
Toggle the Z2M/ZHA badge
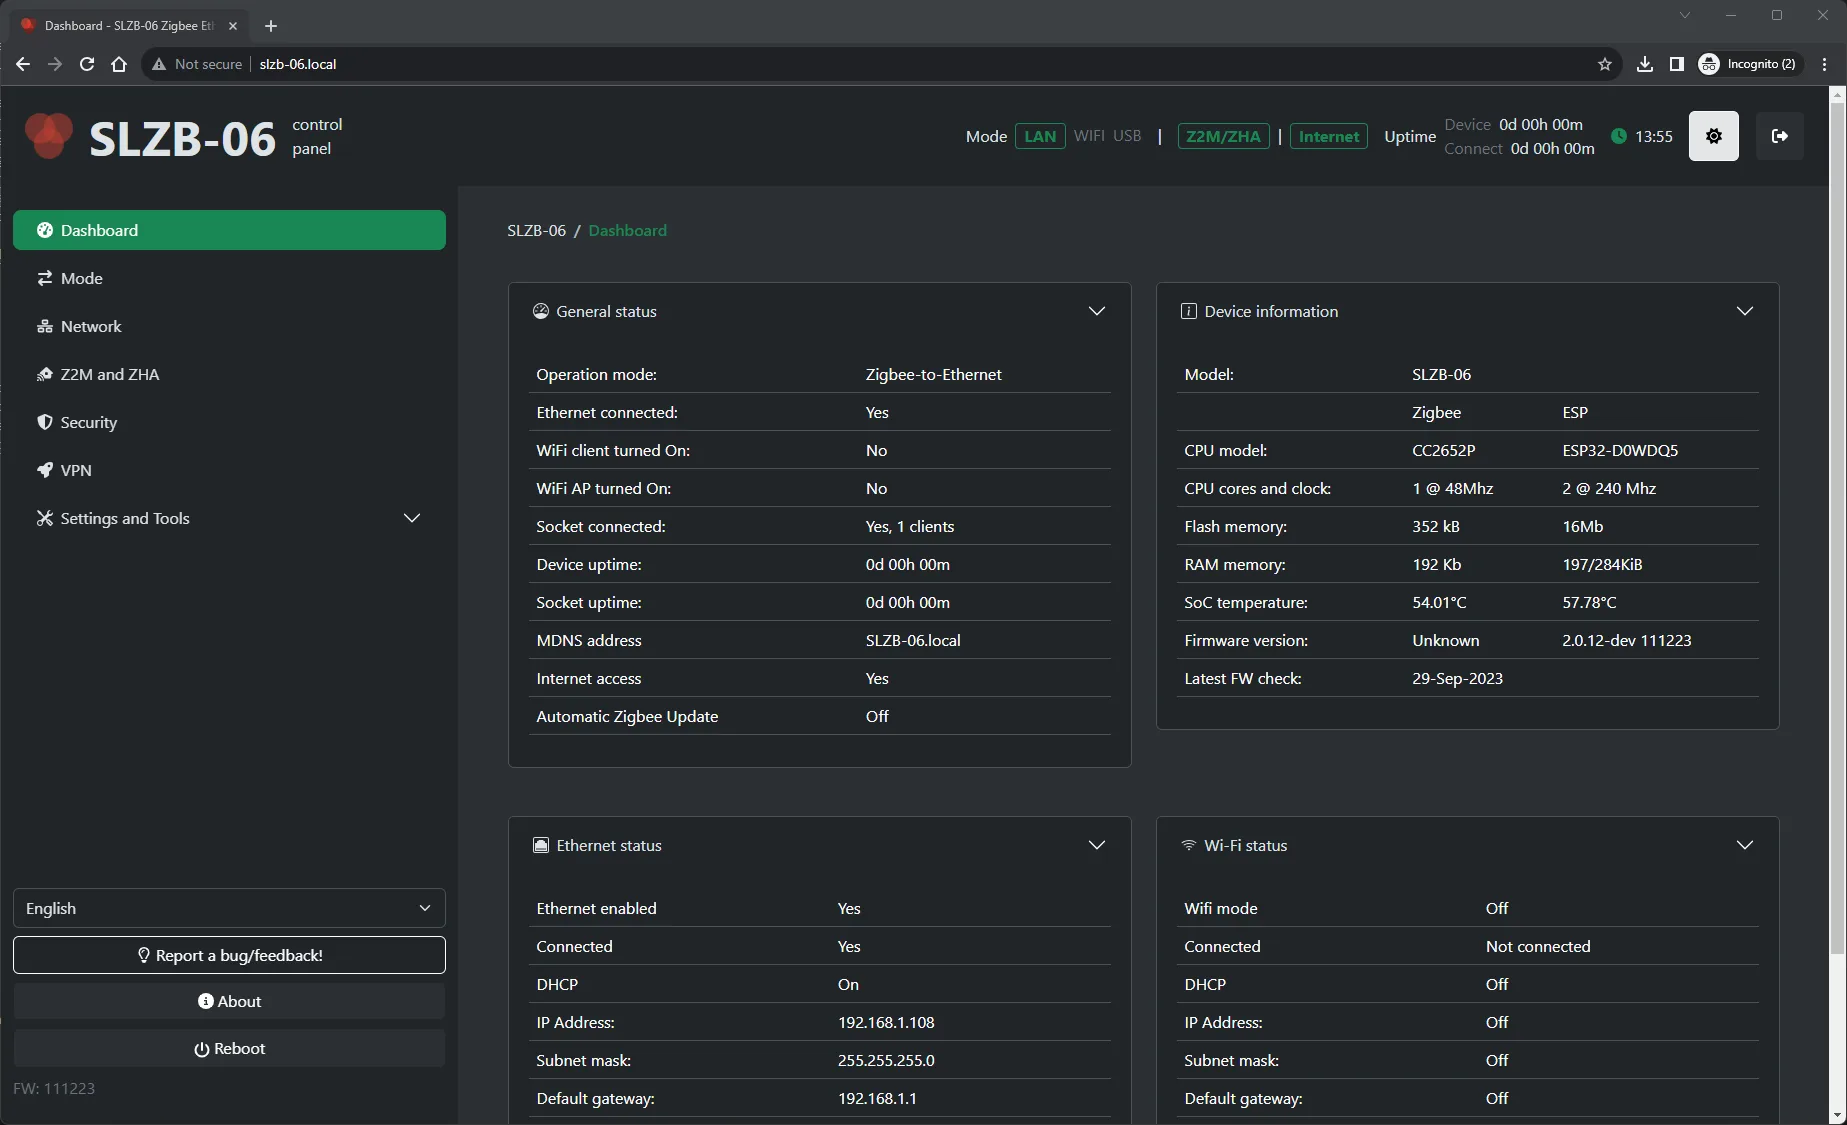(1223, 137)
